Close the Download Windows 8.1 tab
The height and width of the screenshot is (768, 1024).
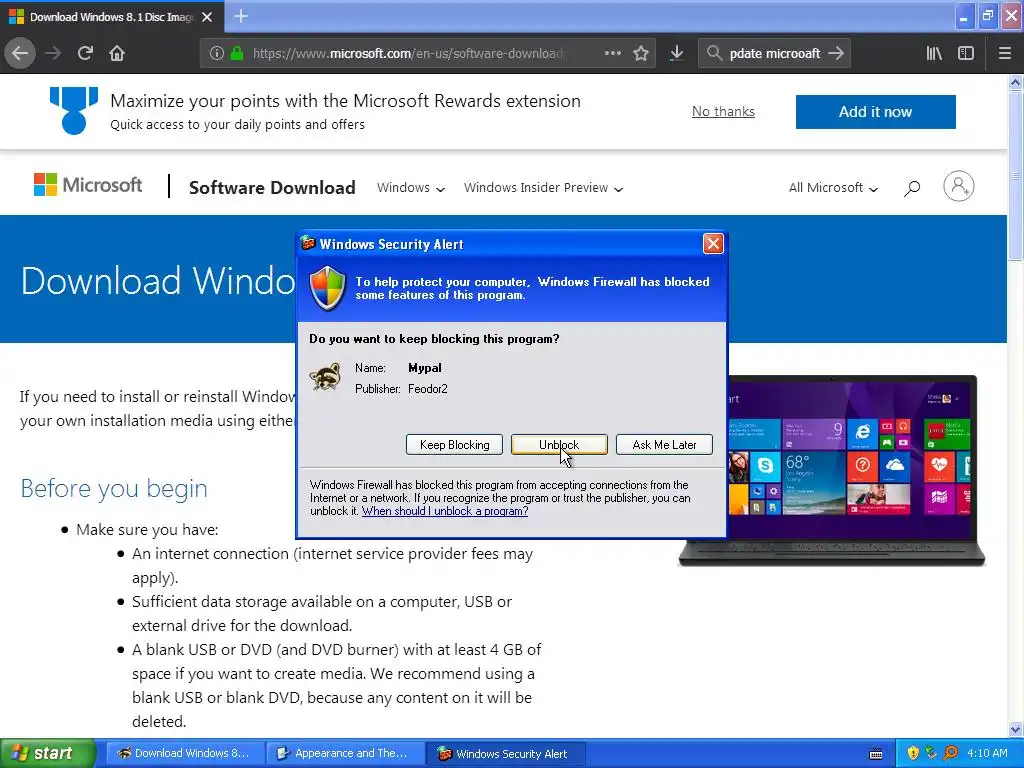pyautogui.click(x=207, y=17)
